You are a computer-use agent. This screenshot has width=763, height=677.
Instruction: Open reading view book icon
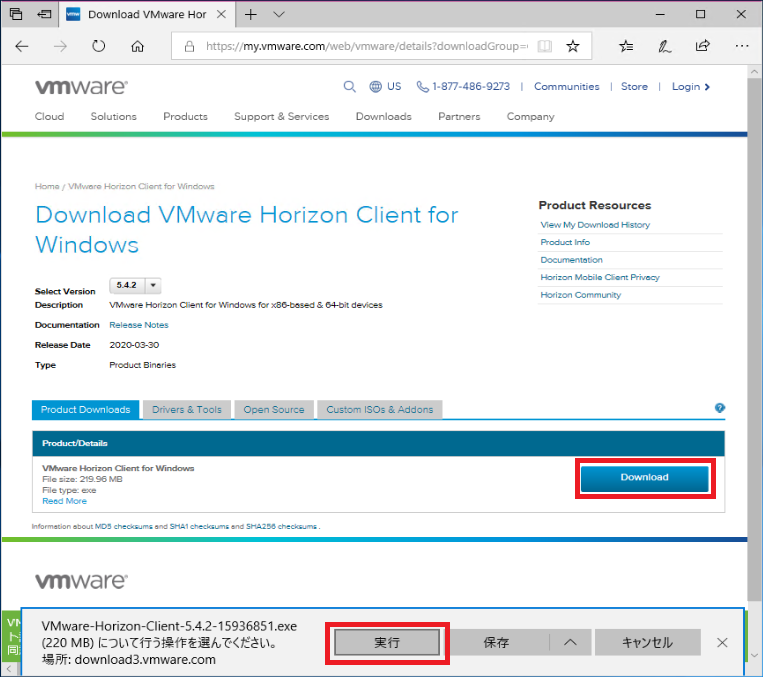tap(545, 46)
